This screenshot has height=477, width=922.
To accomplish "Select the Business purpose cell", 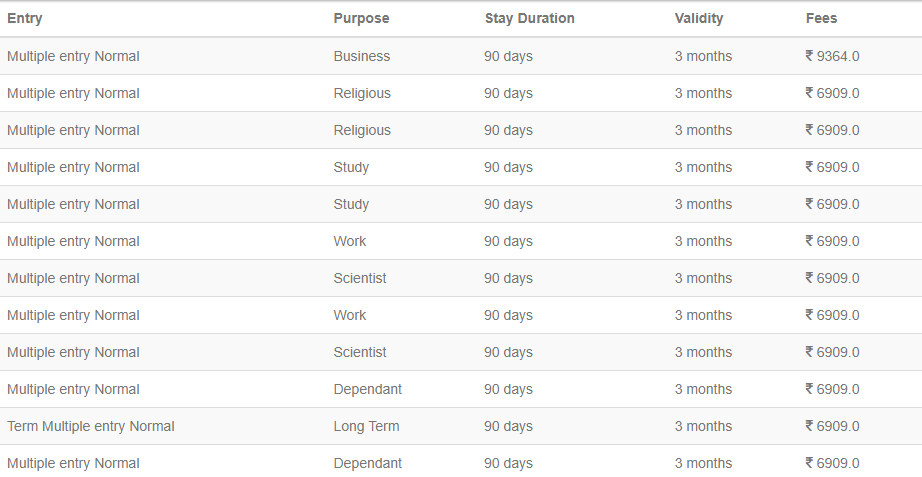I will point(362,56).
